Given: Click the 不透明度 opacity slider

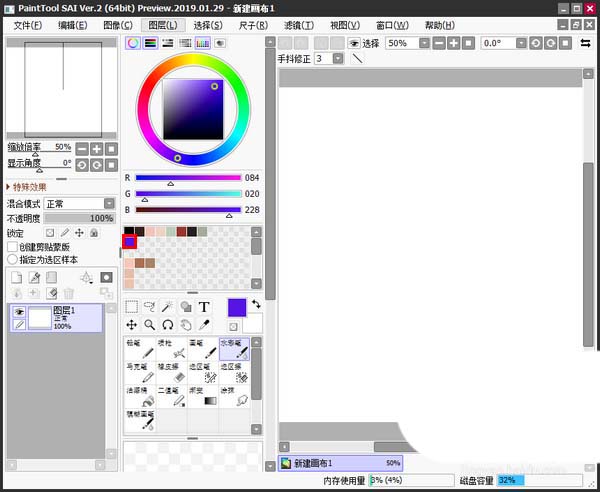Looking at the screenshot, I should 79,218.
